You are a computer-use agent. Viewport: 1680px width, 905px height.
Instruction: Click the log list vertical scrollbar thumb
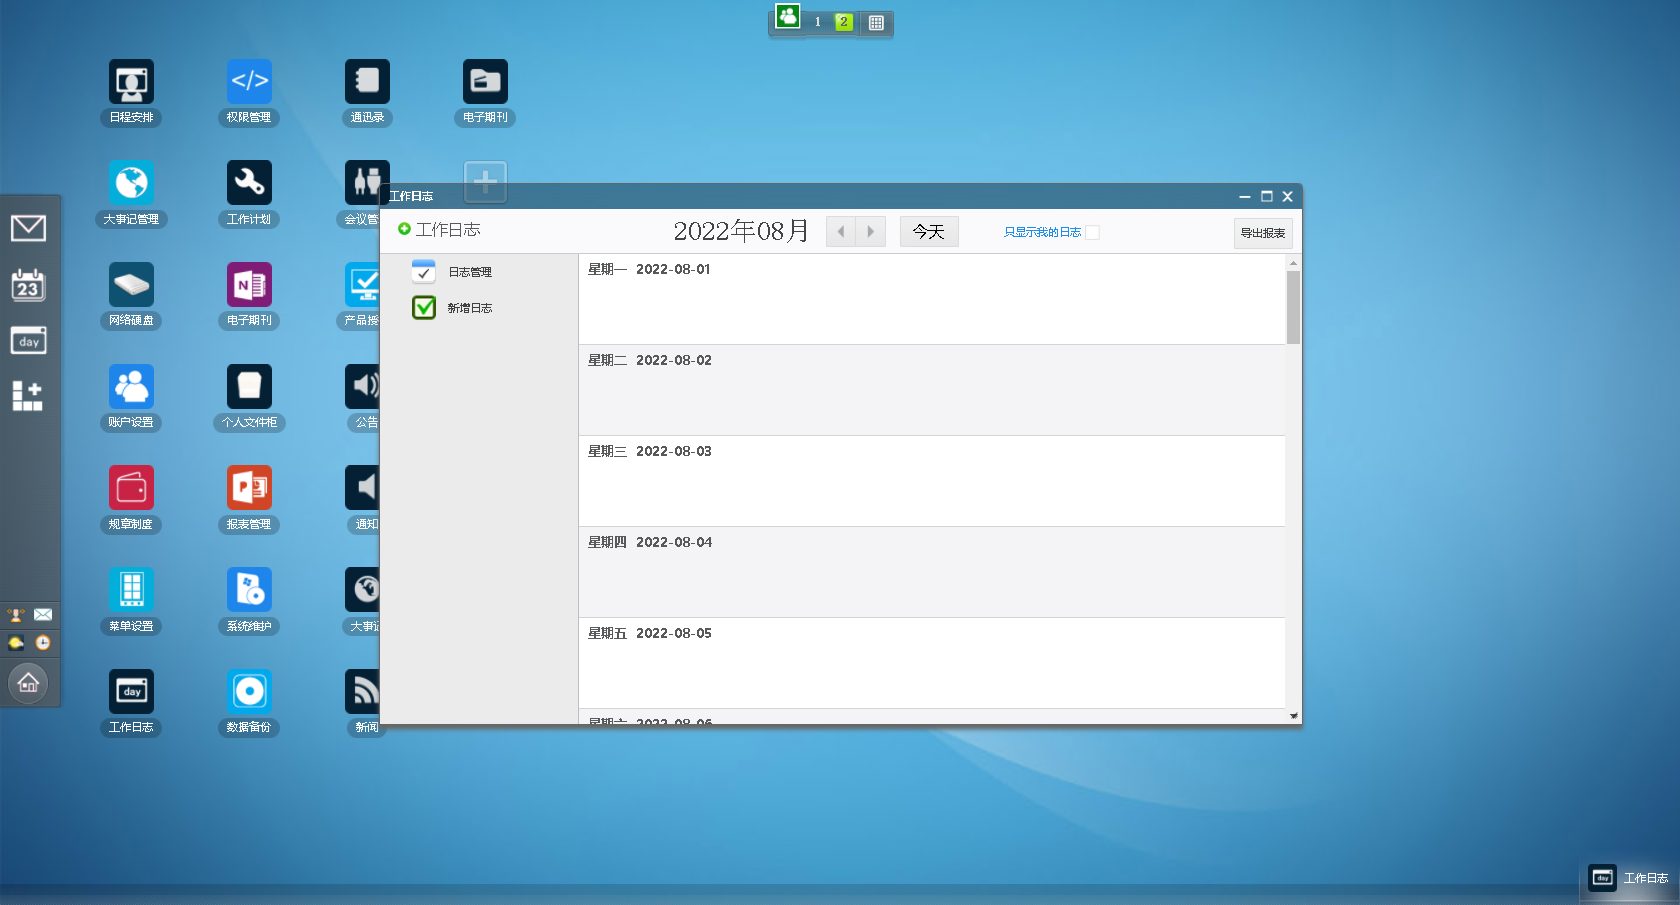pos(1293,307)
